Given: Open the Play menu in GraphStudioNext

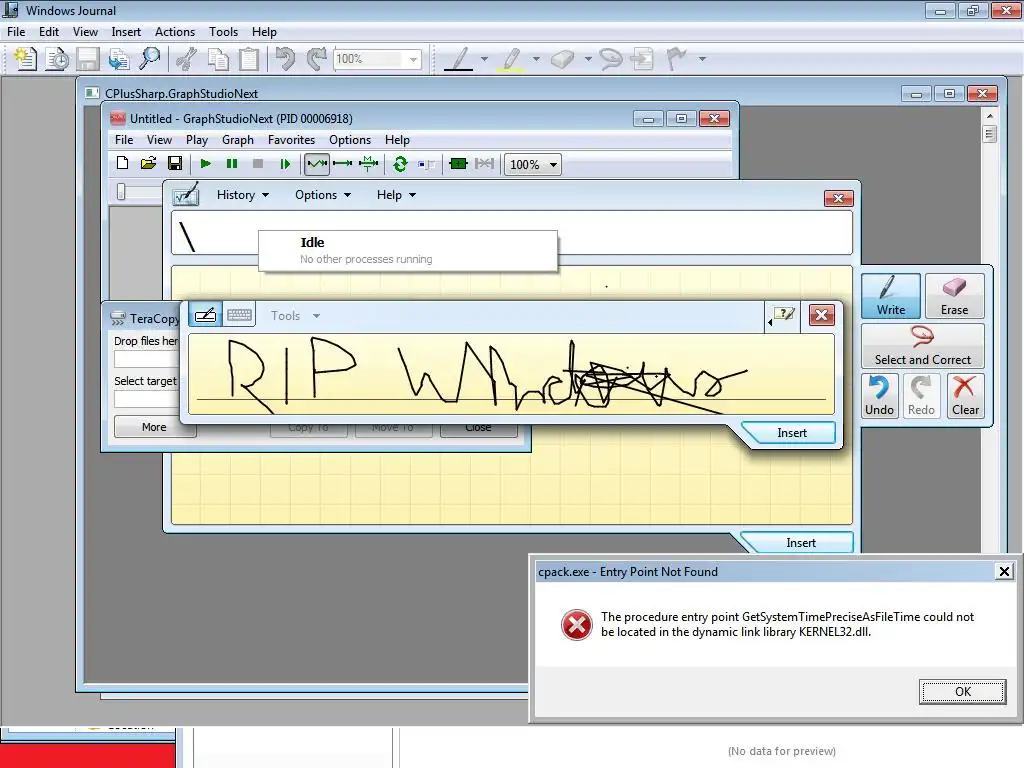Looking at the screenshot, I should 197,140.
